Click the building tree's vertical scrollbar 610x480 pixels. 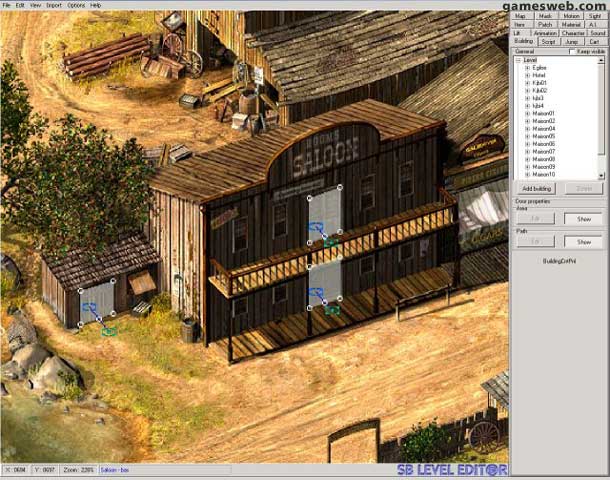(602, 110)
